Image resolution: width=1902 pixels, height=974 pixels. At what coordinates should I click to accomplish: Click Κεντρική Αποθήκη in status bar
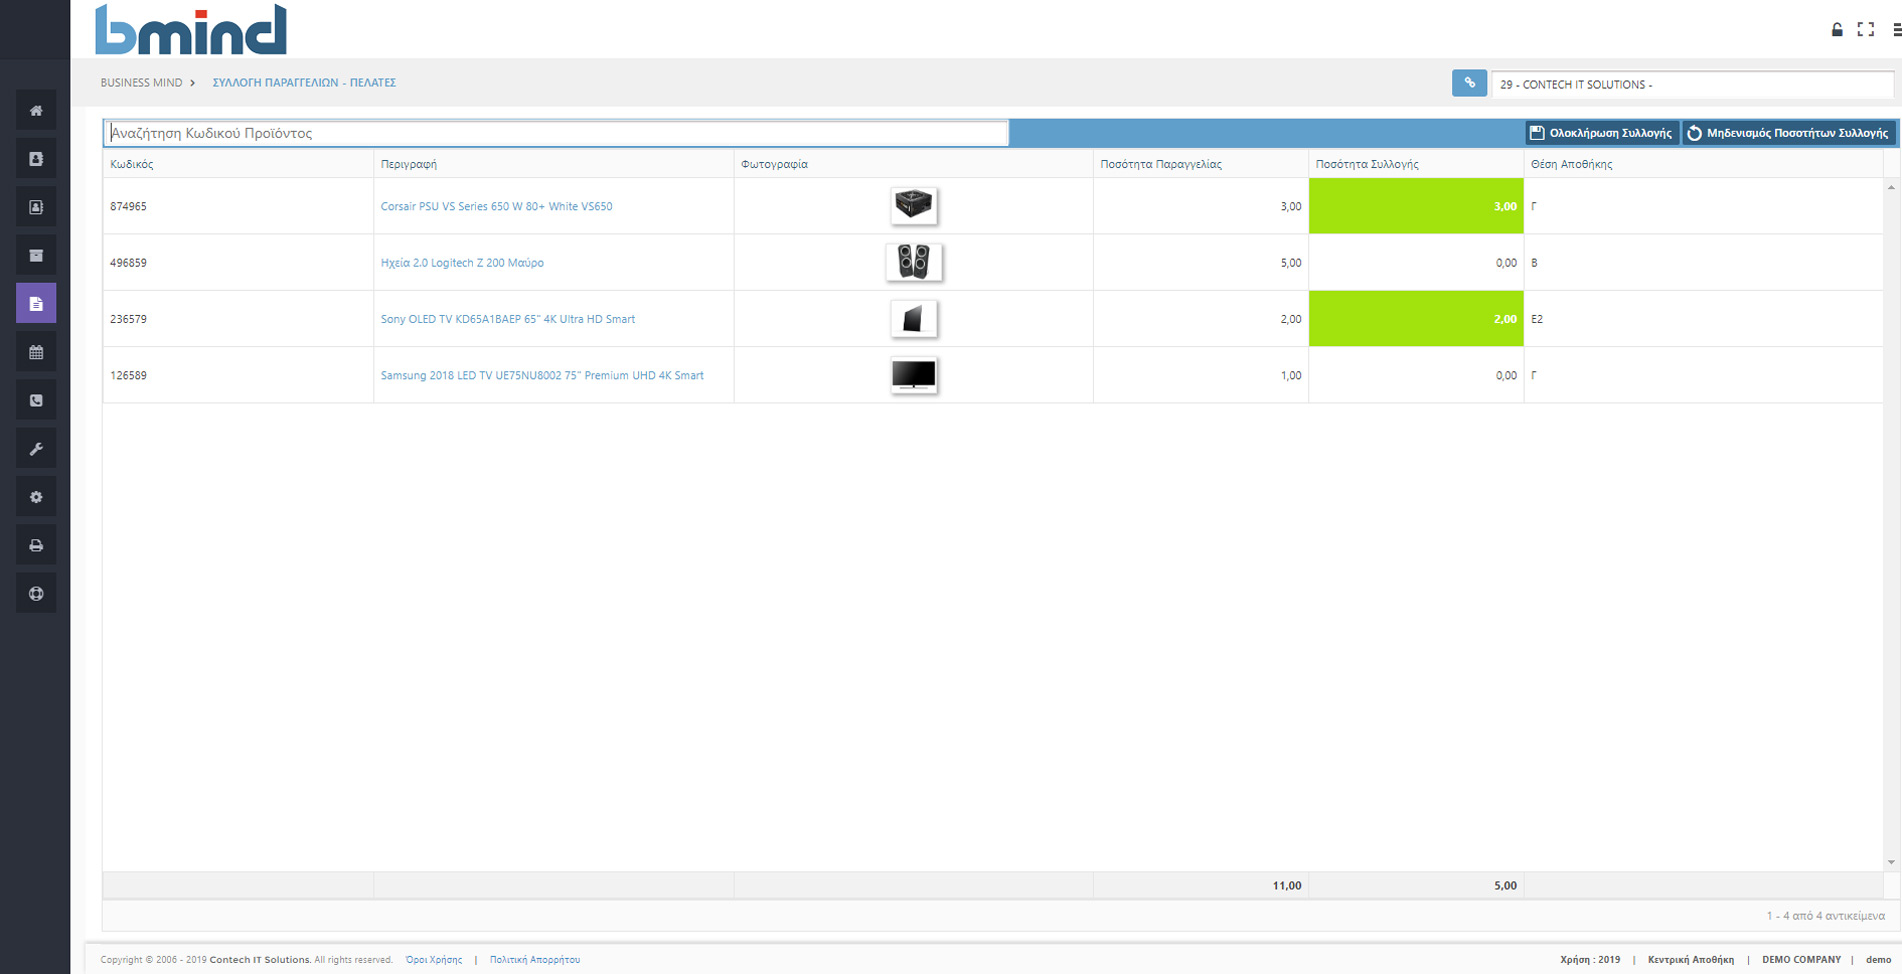click(1691, 960)
